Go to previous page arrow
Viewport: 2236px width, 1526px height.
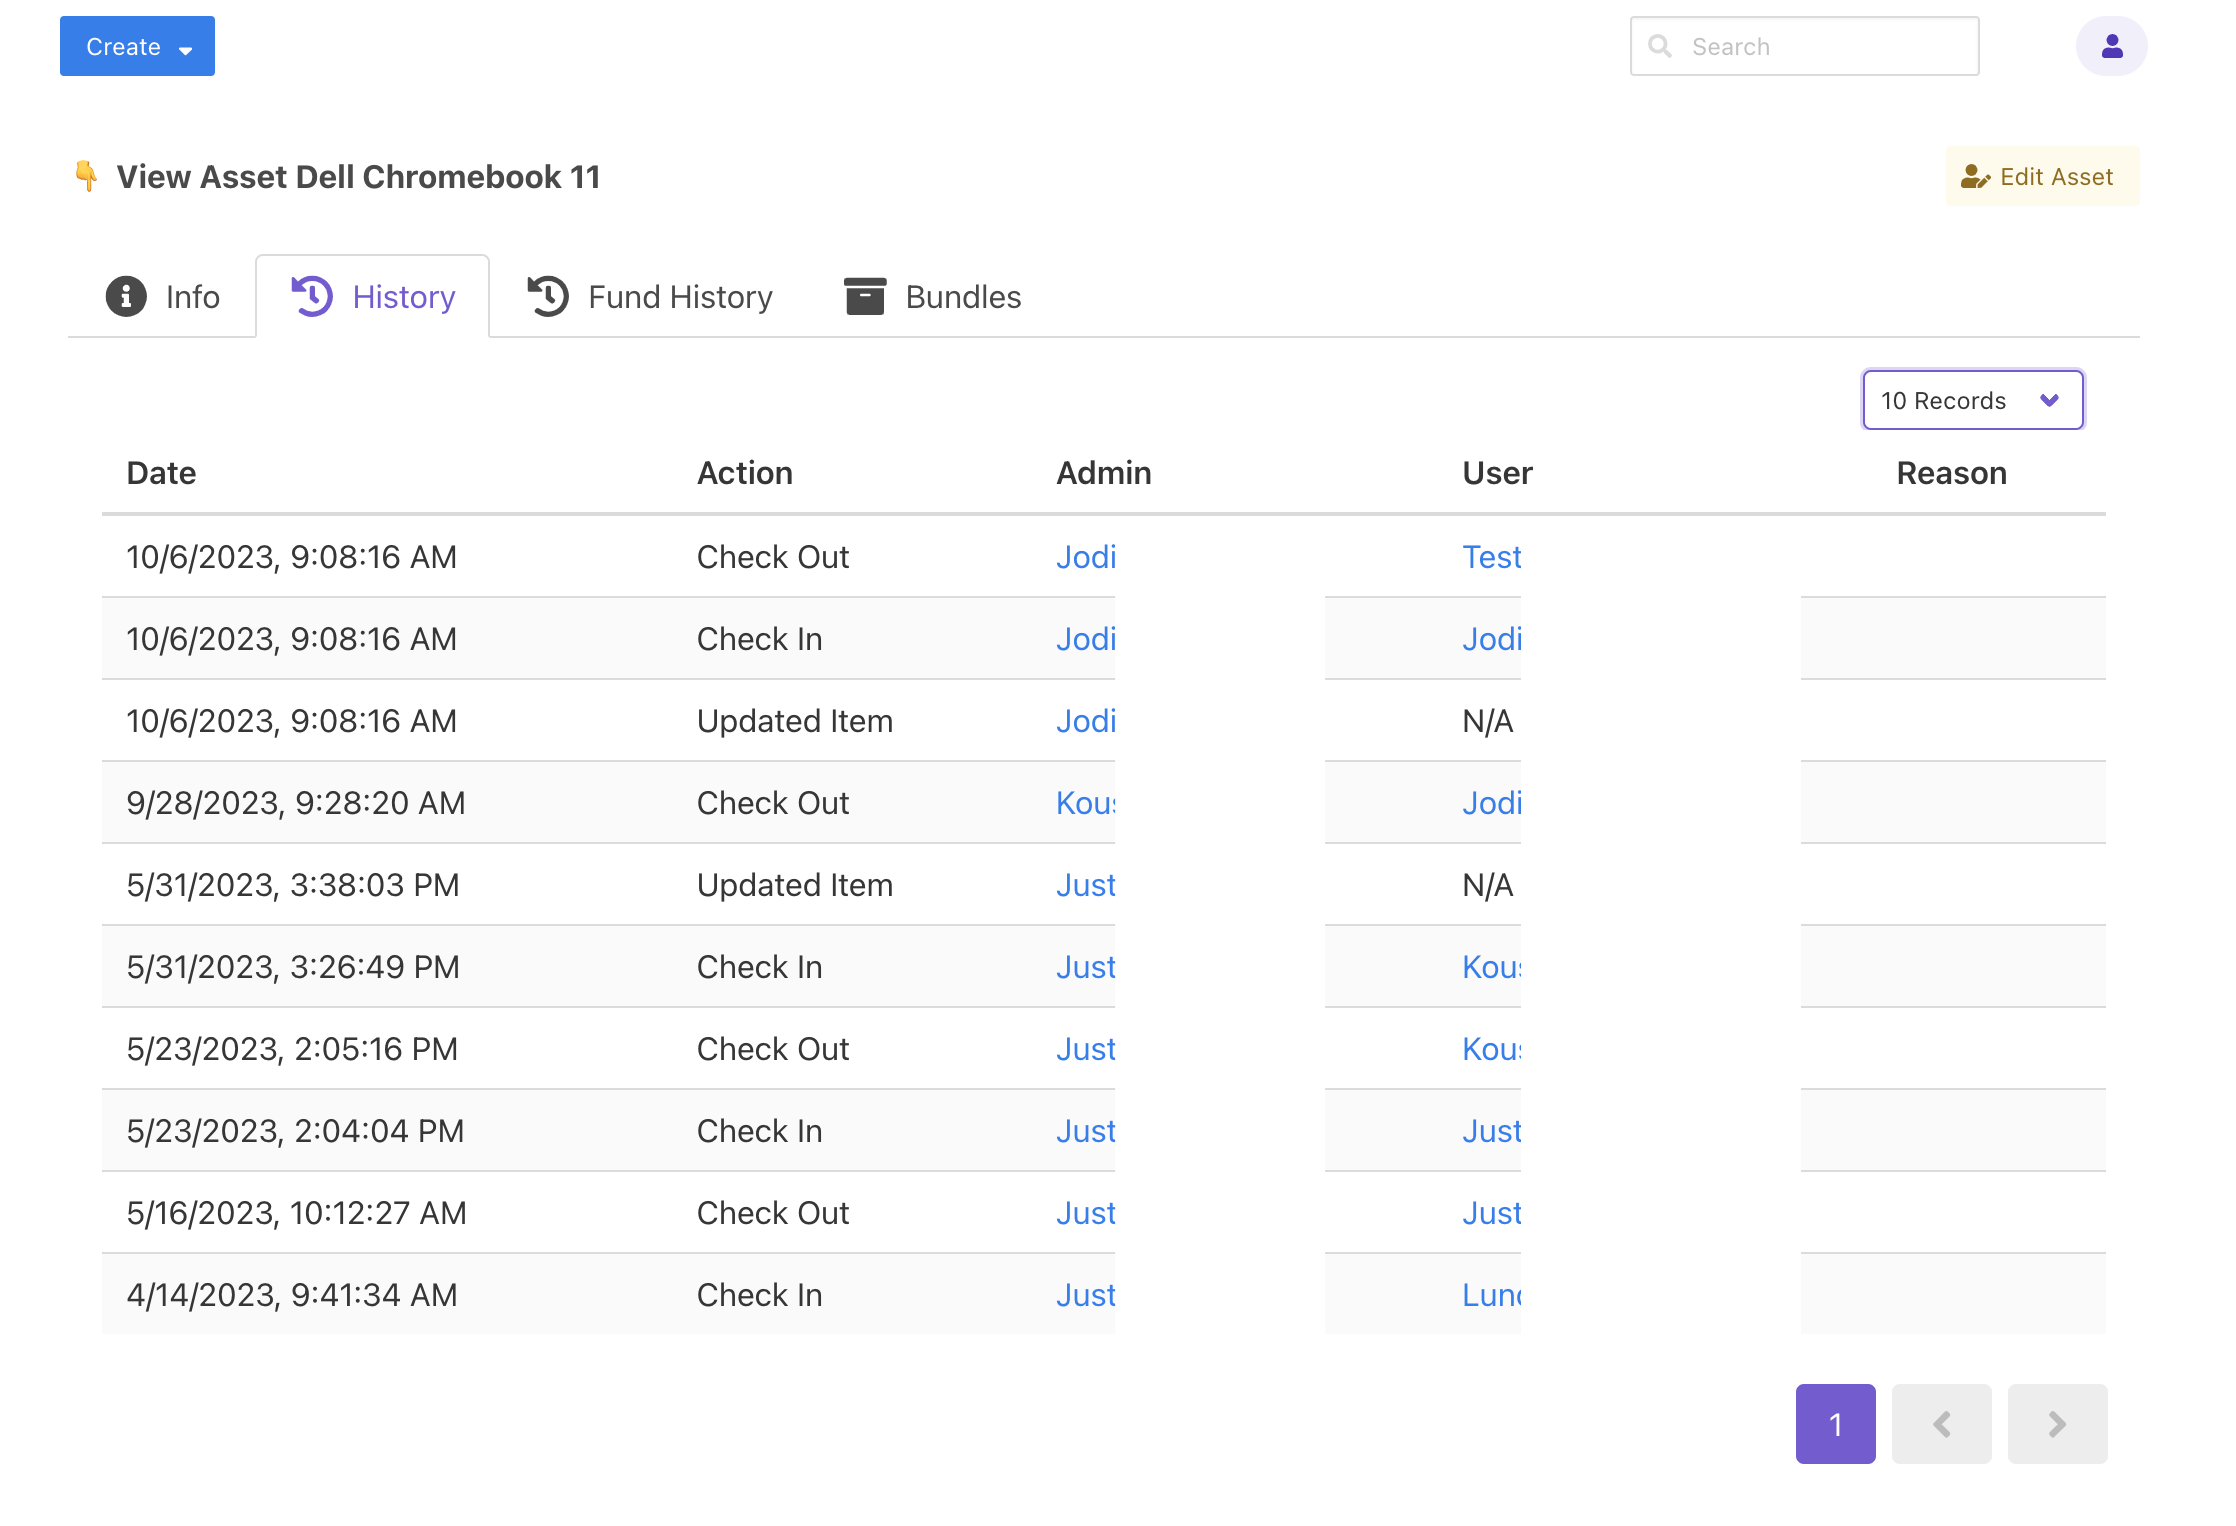[1941, 1424]
